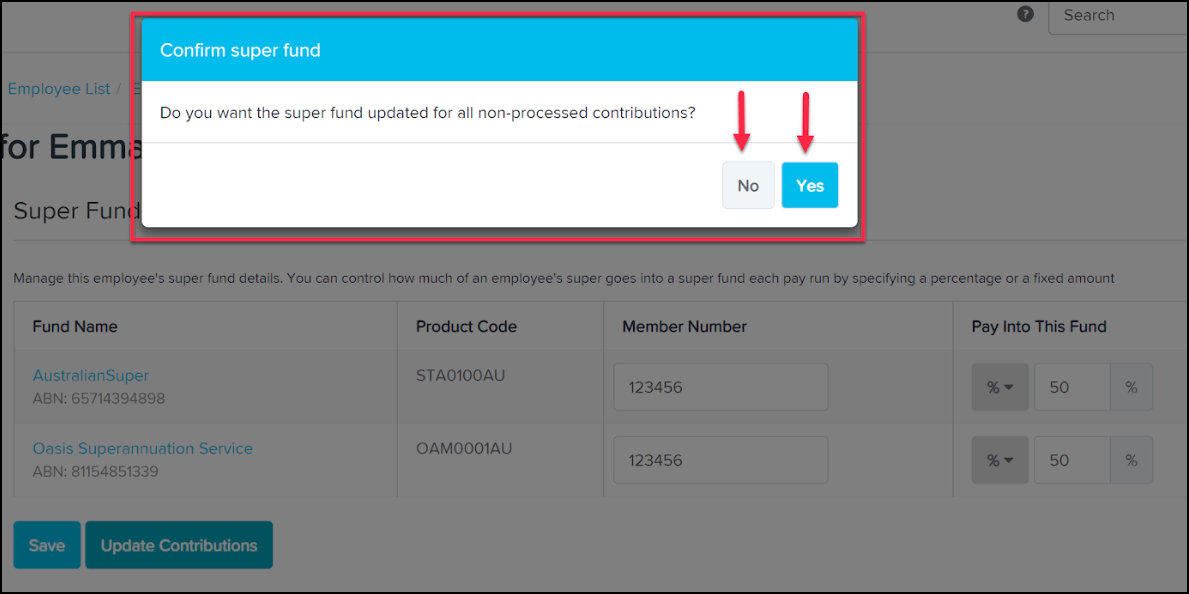Click the Pay Into This Fund header

coord(1040,326)
